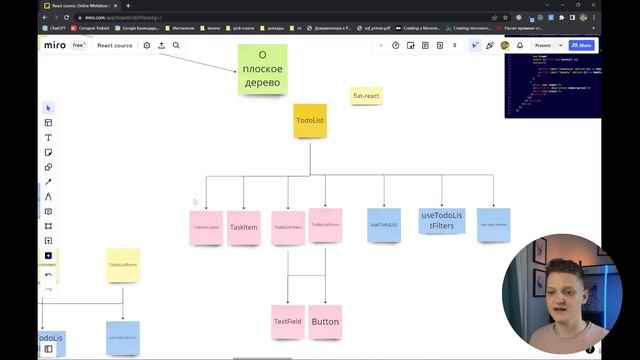
Task: Open board settings gear
Action: pyautogui.click(x=147, y=45)
